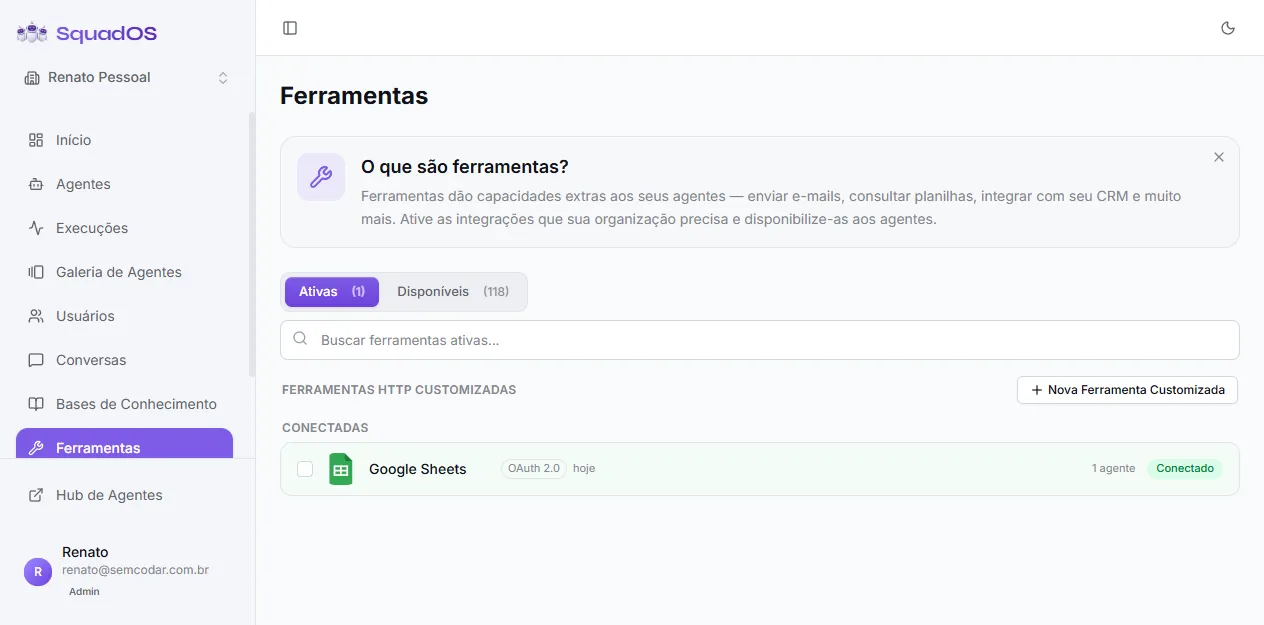
Task: Open Bases de Conhecimento
Action: point(124,404)
